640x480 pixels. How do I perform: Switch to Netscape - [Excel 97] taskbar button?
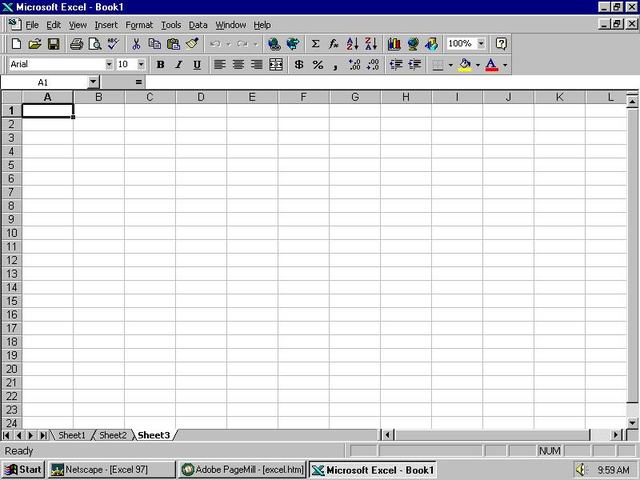[111, 470]
